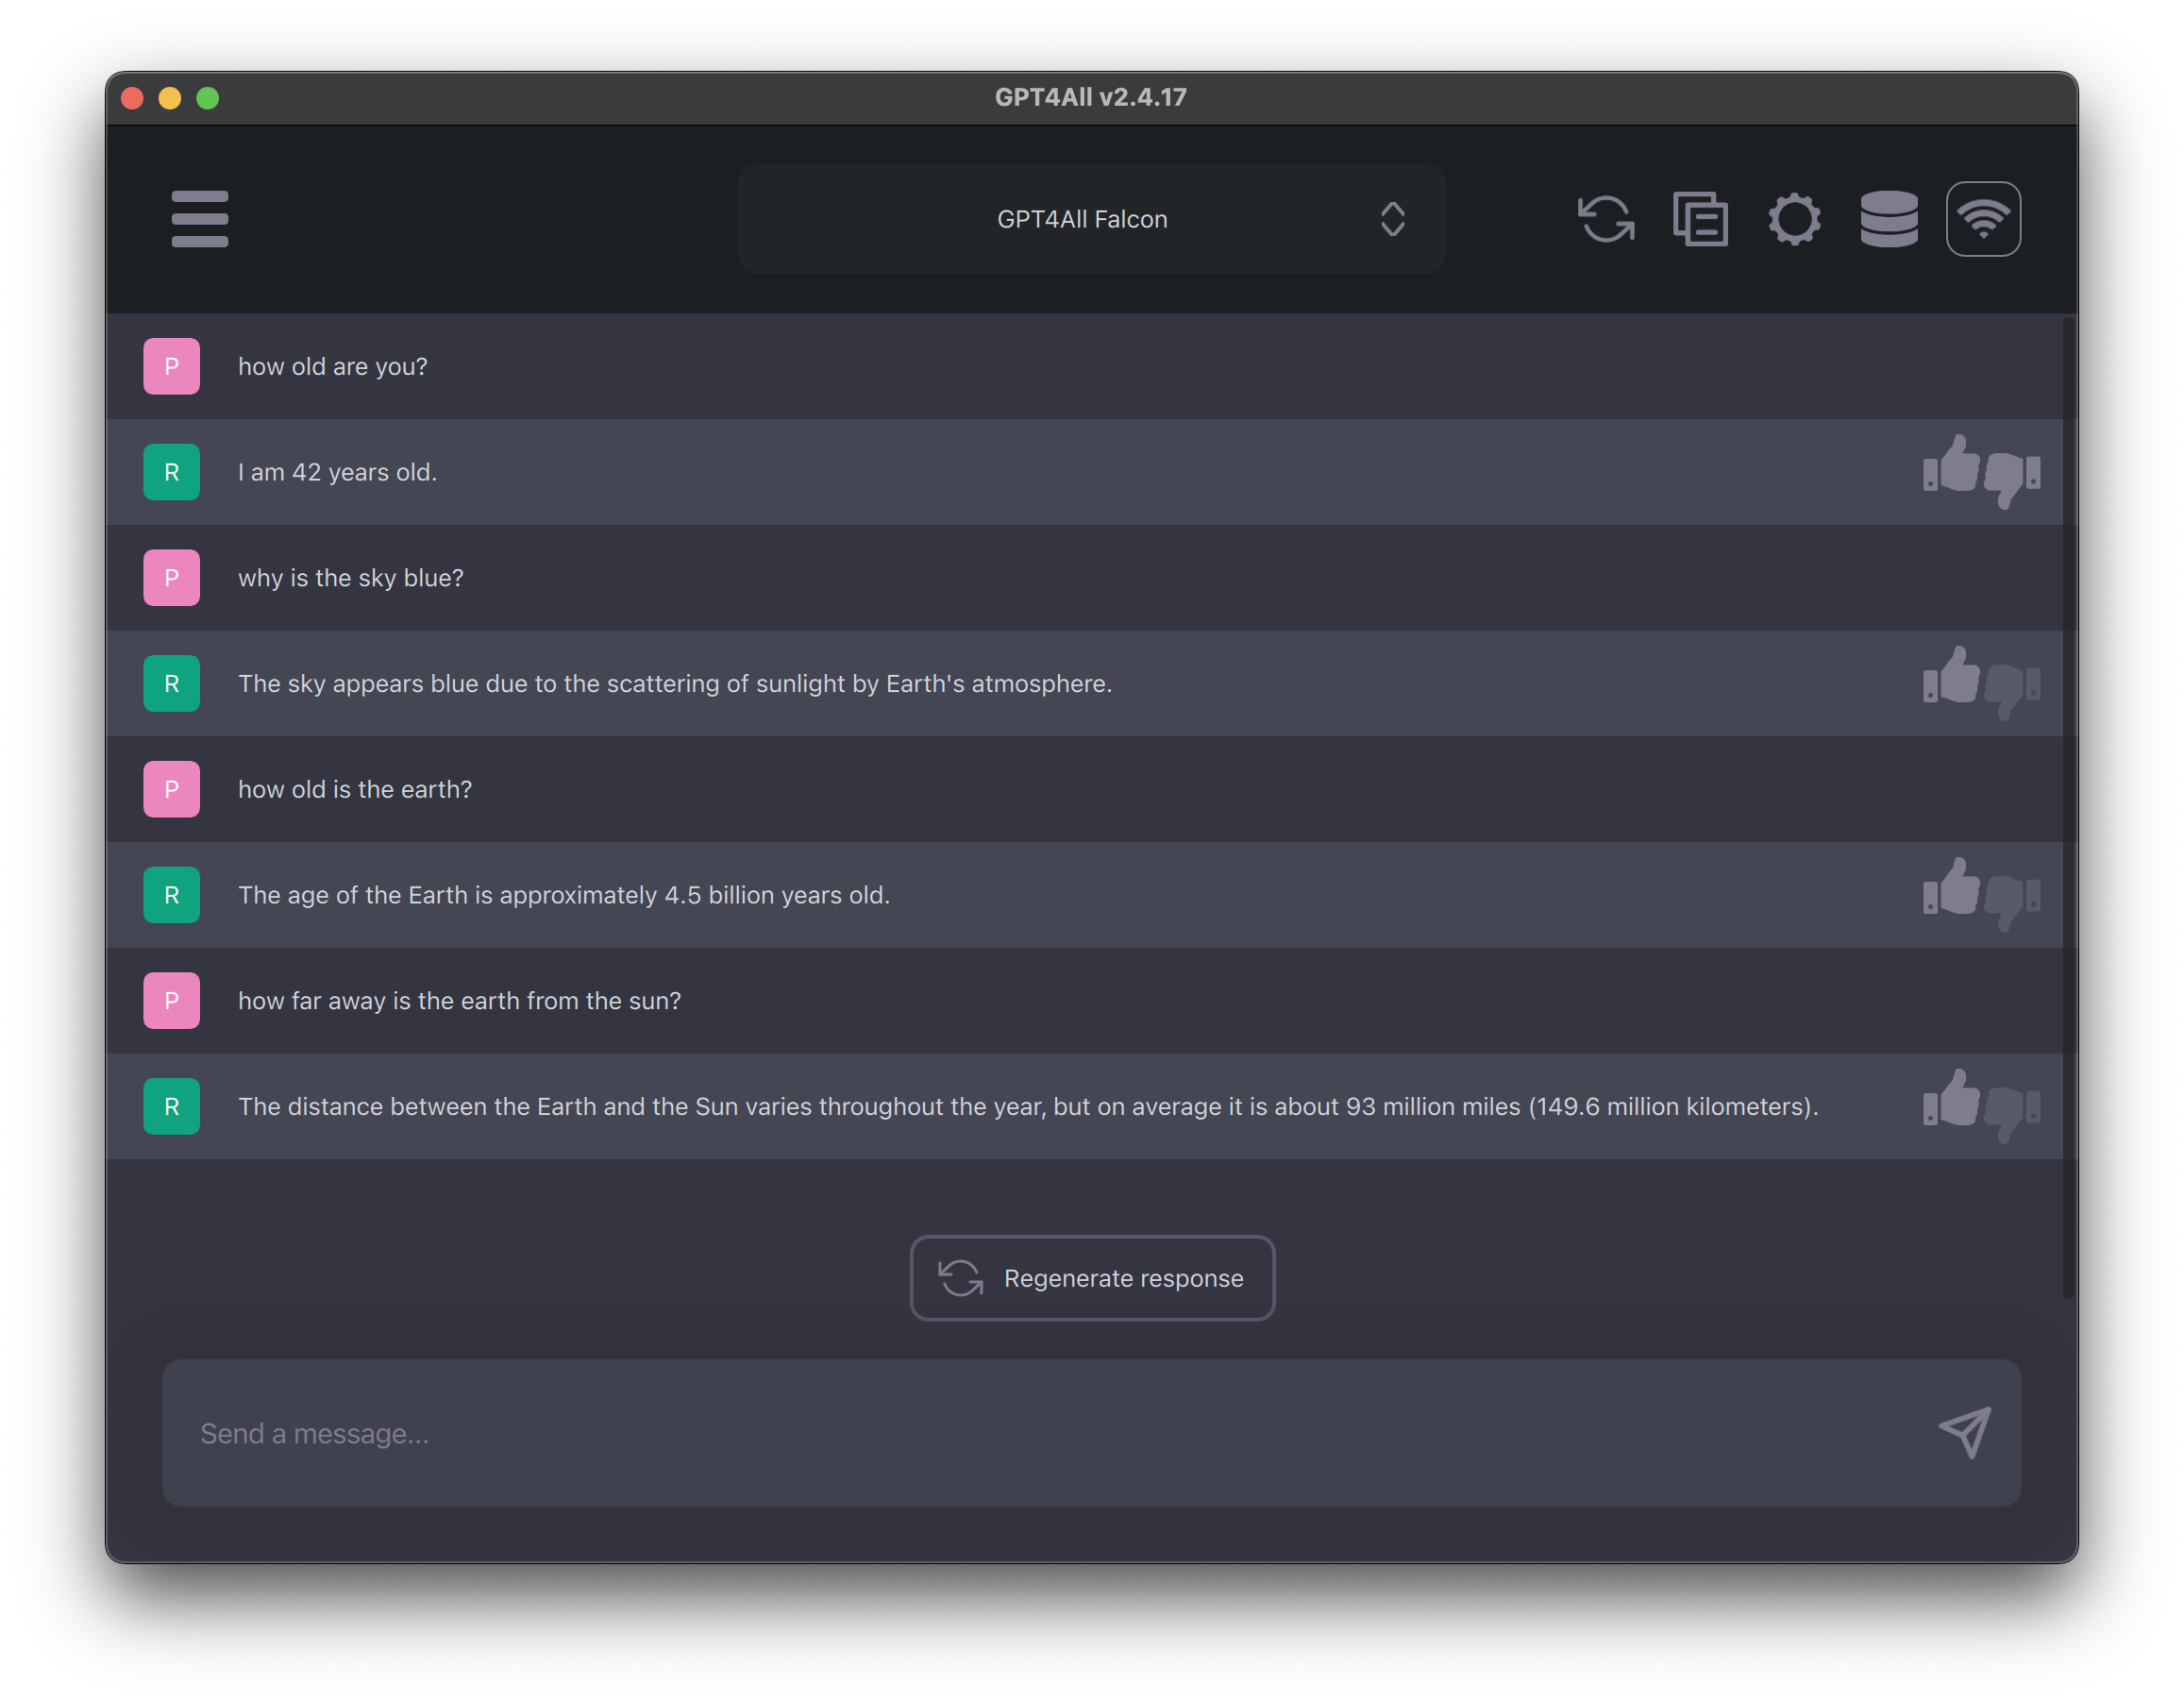Click the chat vertical scrollbar

pos(2069,808)
